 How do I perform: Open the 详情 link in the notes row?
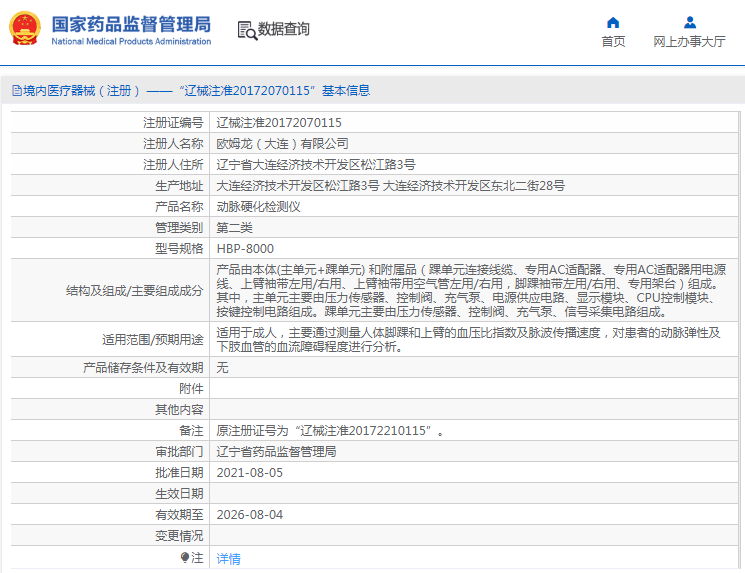point(229,558)
